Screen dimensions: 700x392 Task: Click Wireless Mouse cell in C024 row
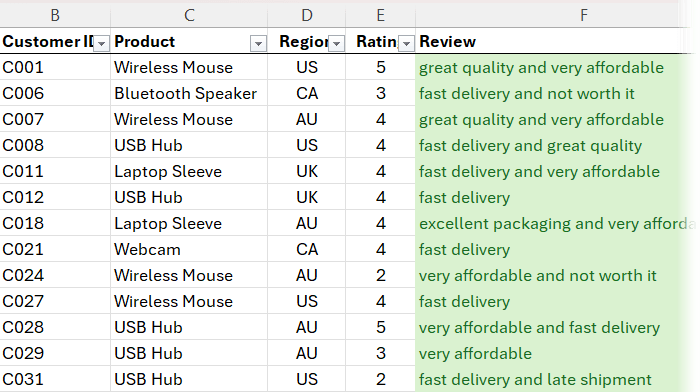click(x=189, y=275)
